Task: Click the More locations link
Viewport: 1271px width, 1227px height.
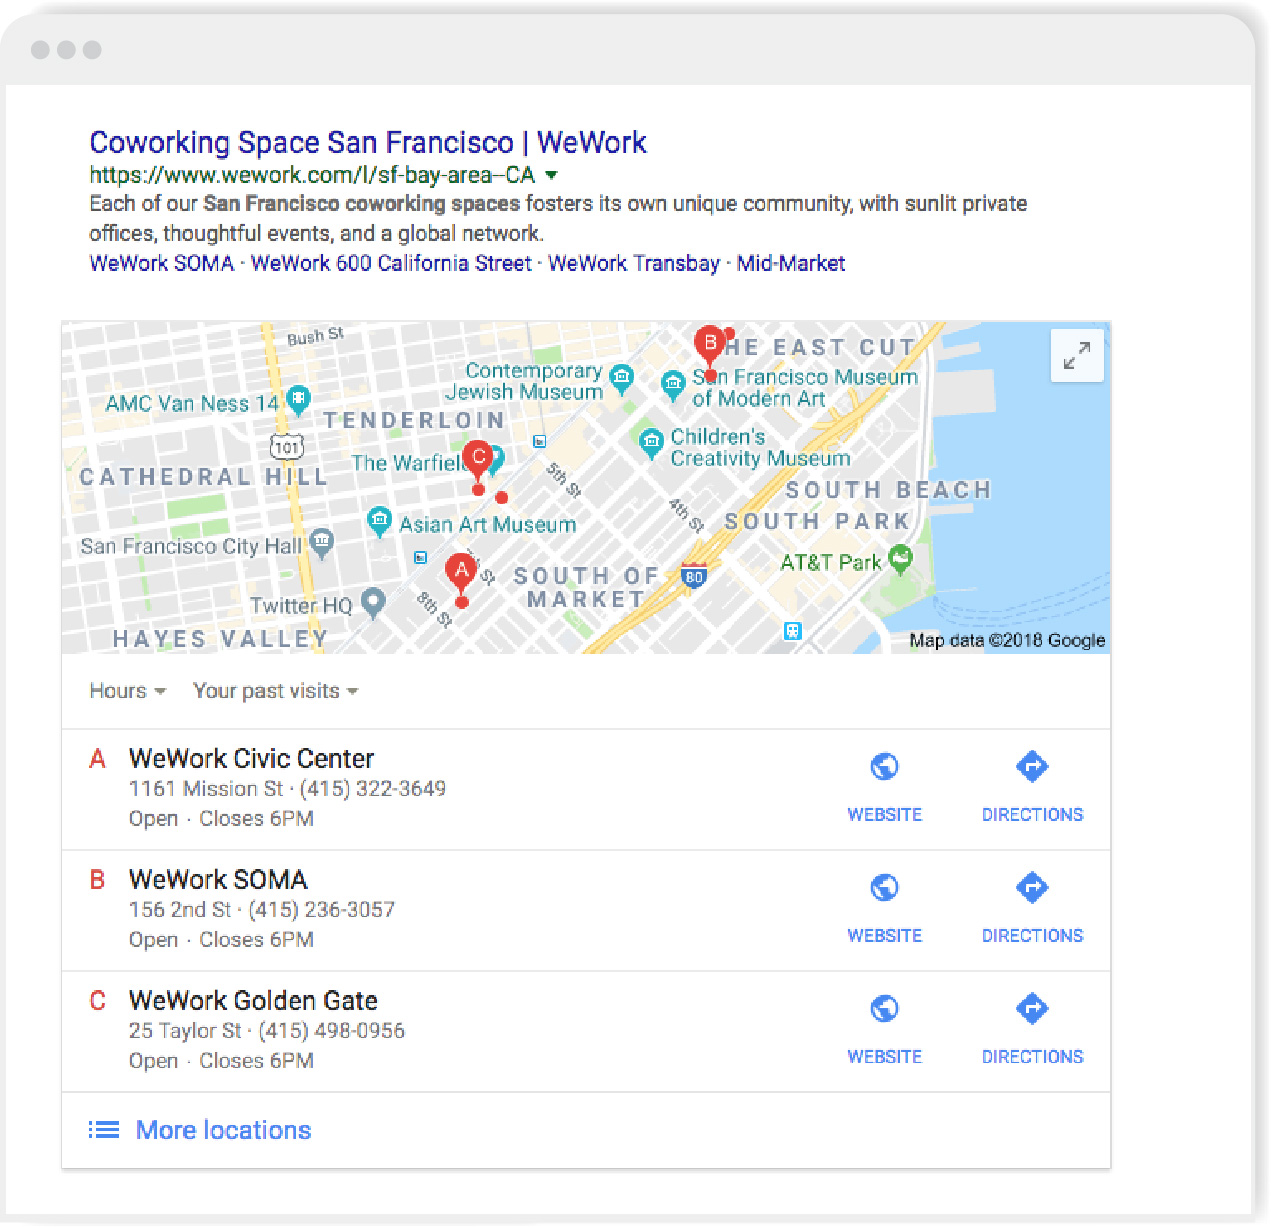Action: [223, 1130]
